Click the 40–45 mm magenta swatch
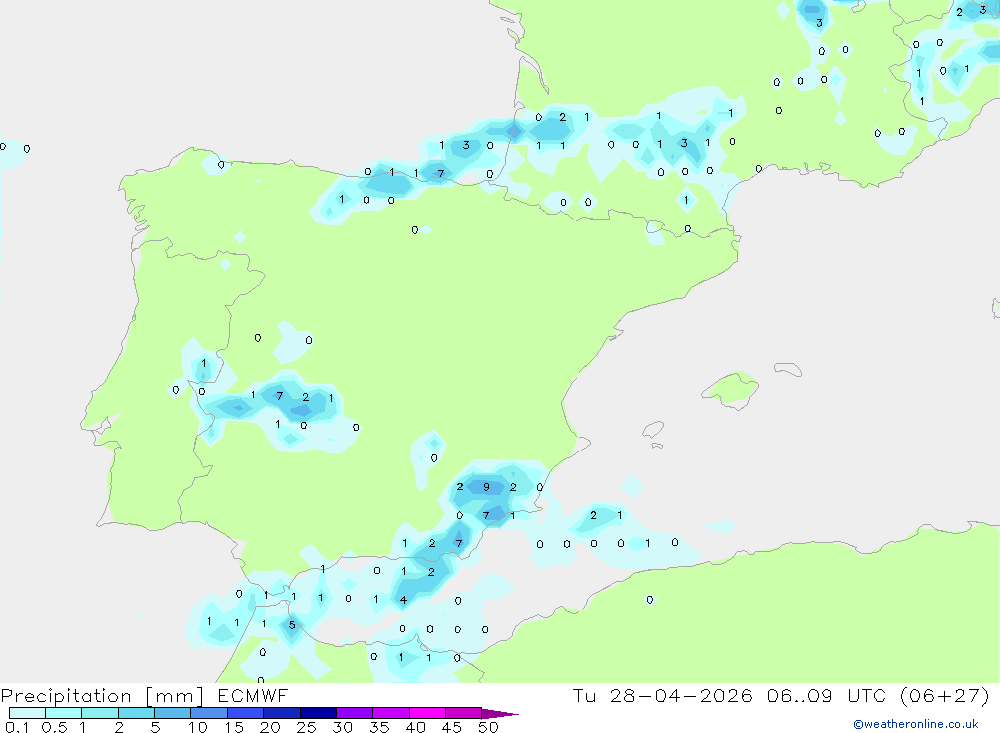 (x=427, y=713)
